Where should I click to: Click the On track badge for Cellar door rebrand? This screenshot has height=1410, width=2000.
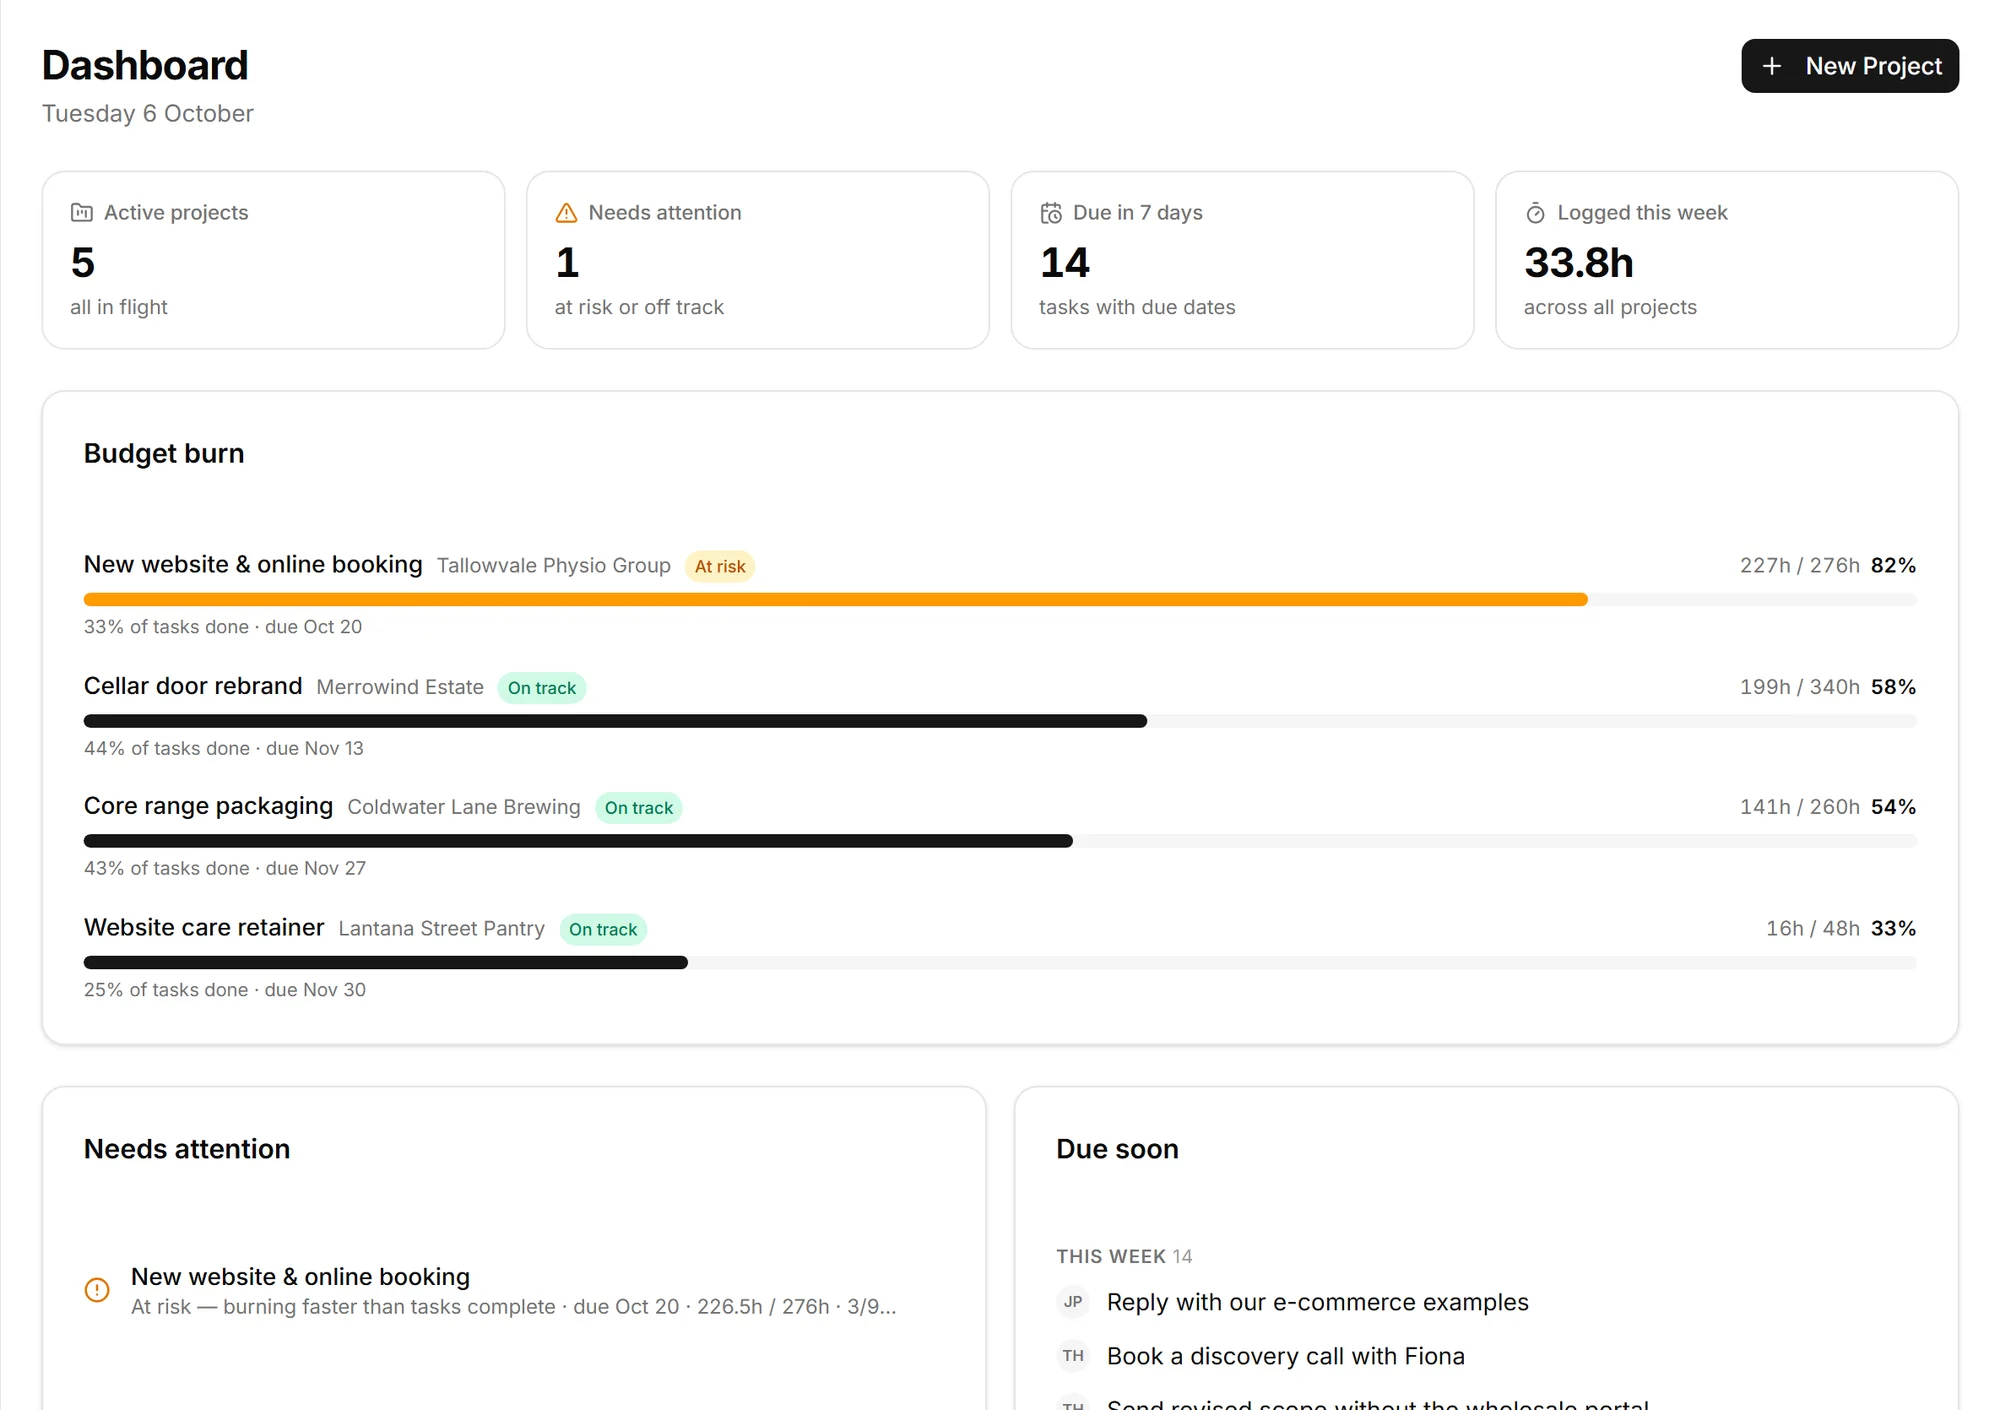[542, 688]
